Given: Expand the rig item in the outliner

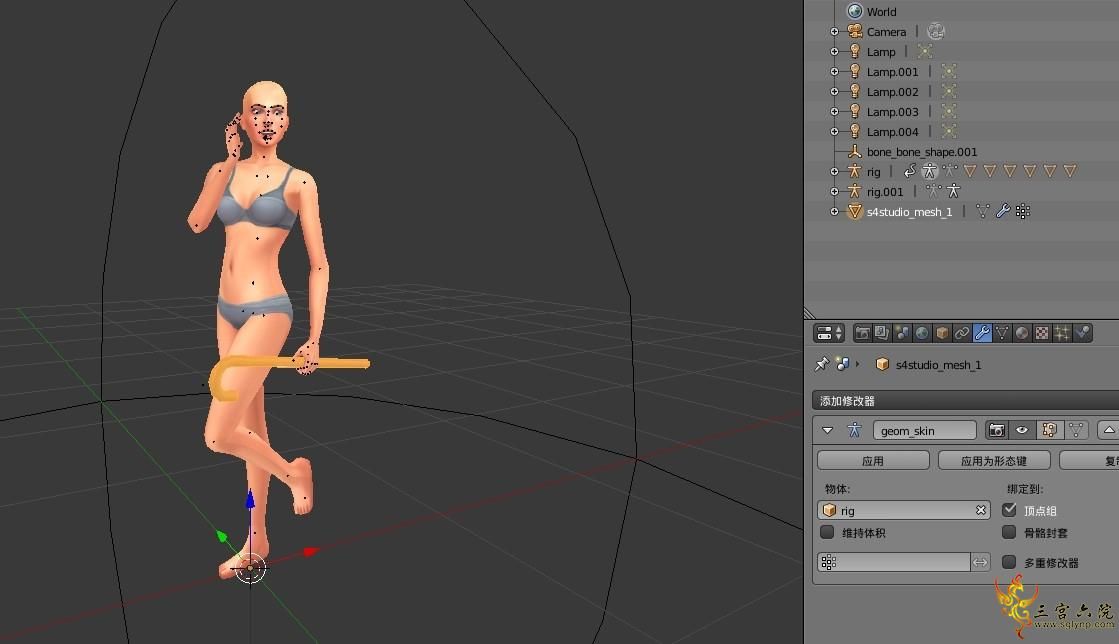Looking at the screenshot, I should point(834,171).
